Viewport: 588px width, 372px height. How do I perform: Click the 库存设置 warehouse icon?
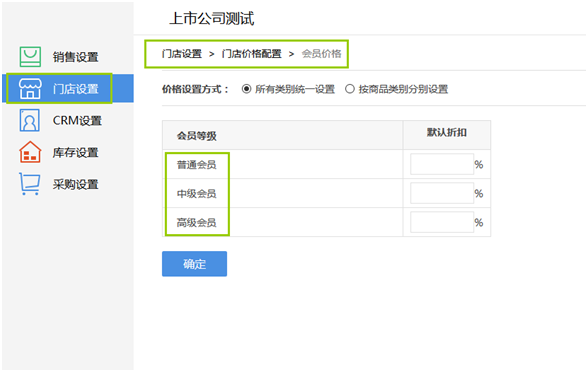pyautogui.click(x=30, y=152)
